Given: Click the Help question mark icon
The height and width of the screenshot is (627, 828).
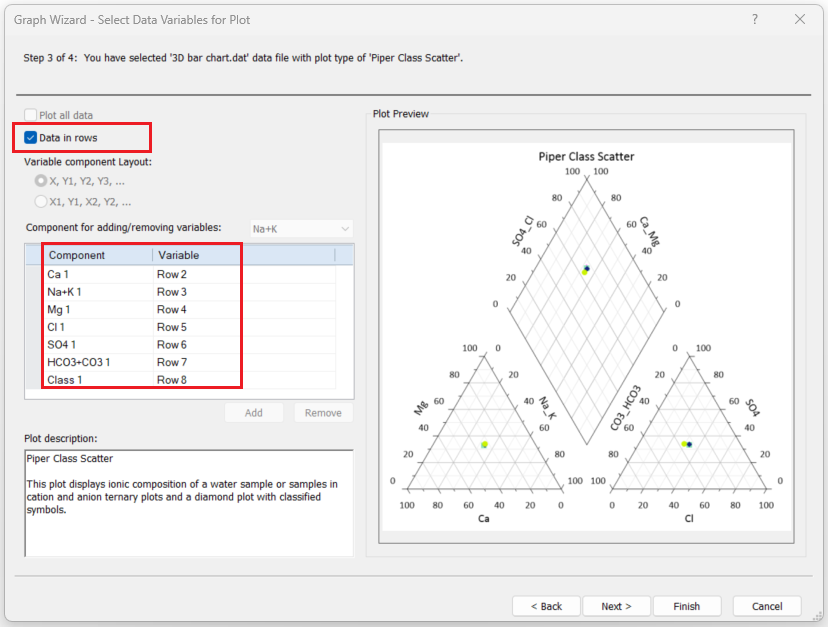Looking at the screenshot, I should 755,19.
